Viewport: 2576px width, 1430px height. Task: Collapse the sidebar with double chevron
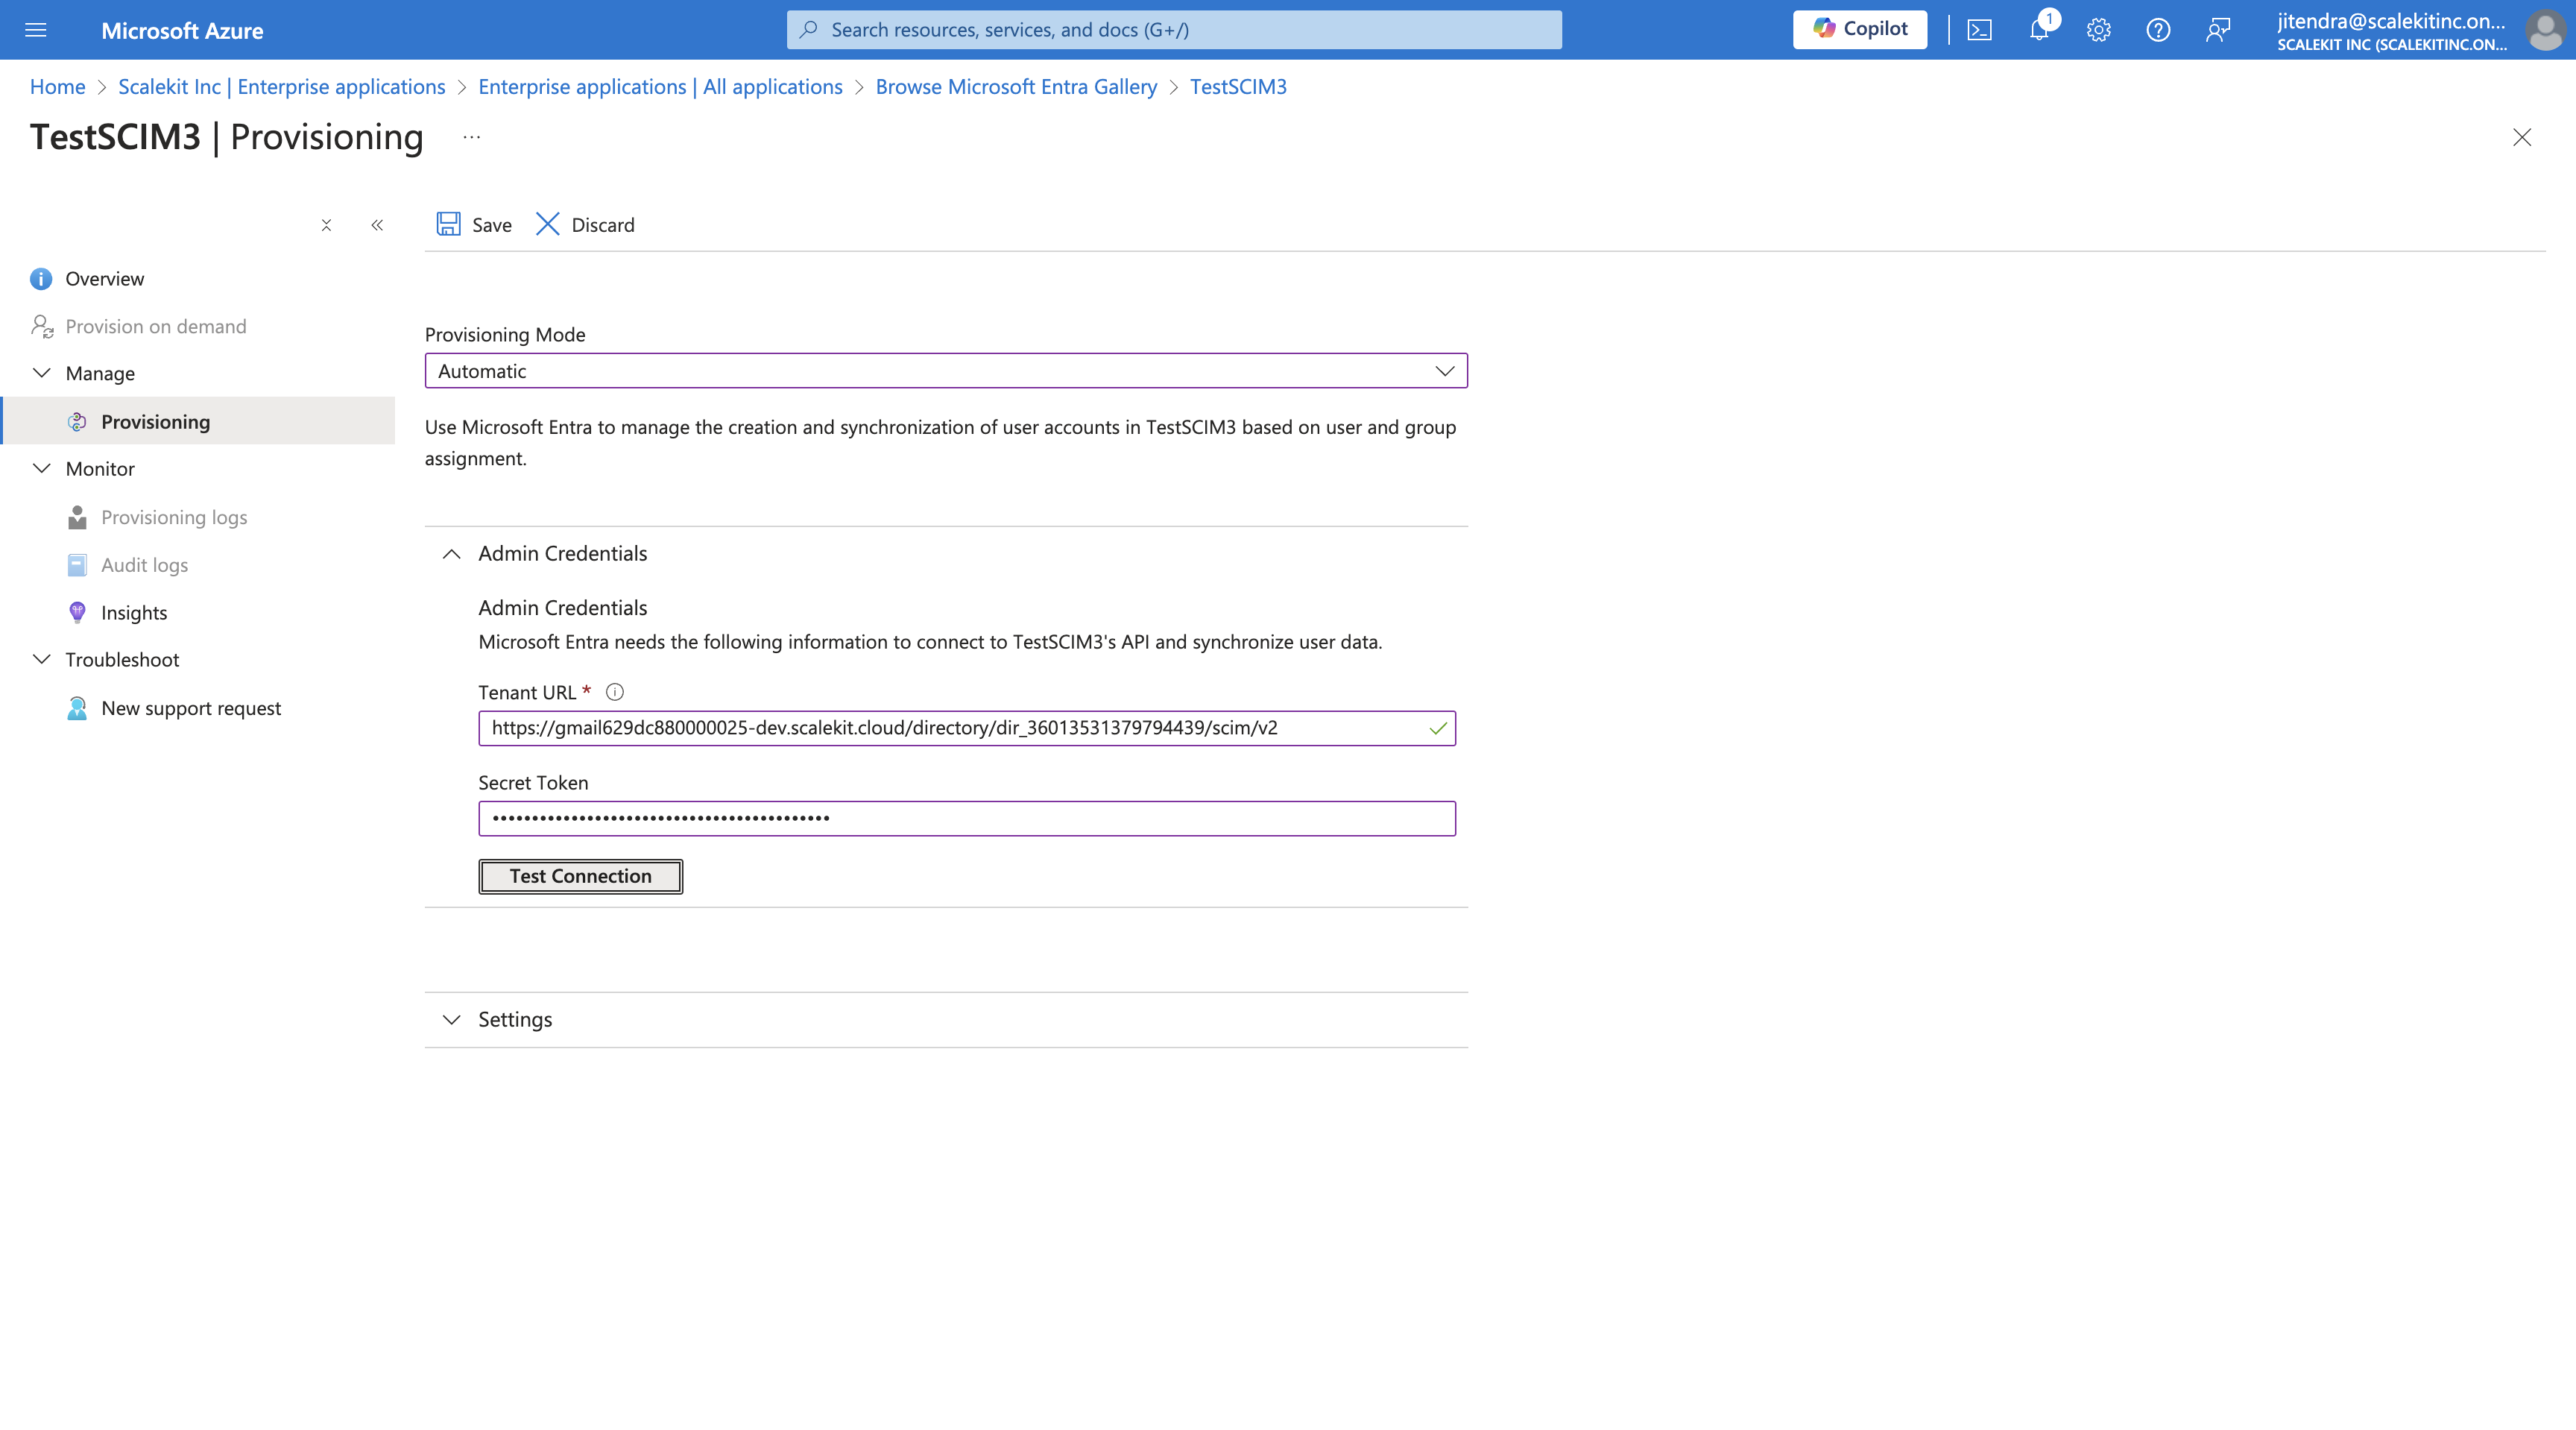coord(377,226)
